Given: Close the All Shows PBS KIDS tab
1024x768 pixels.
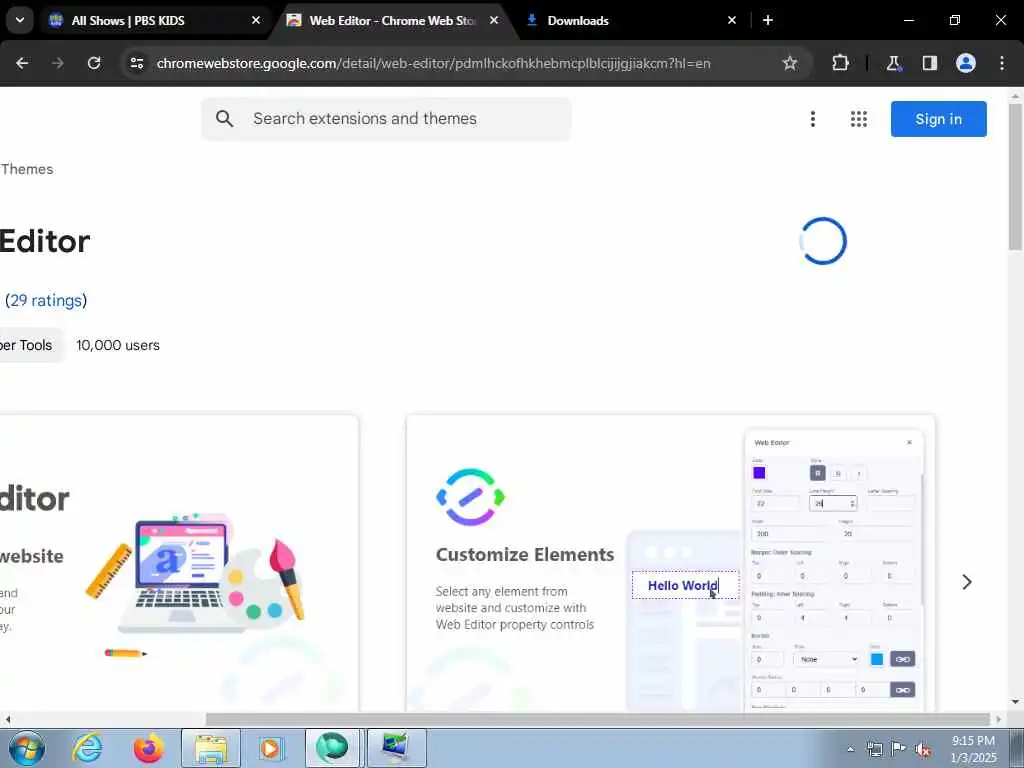Looking at the screenshot, I should click(256, 20).
